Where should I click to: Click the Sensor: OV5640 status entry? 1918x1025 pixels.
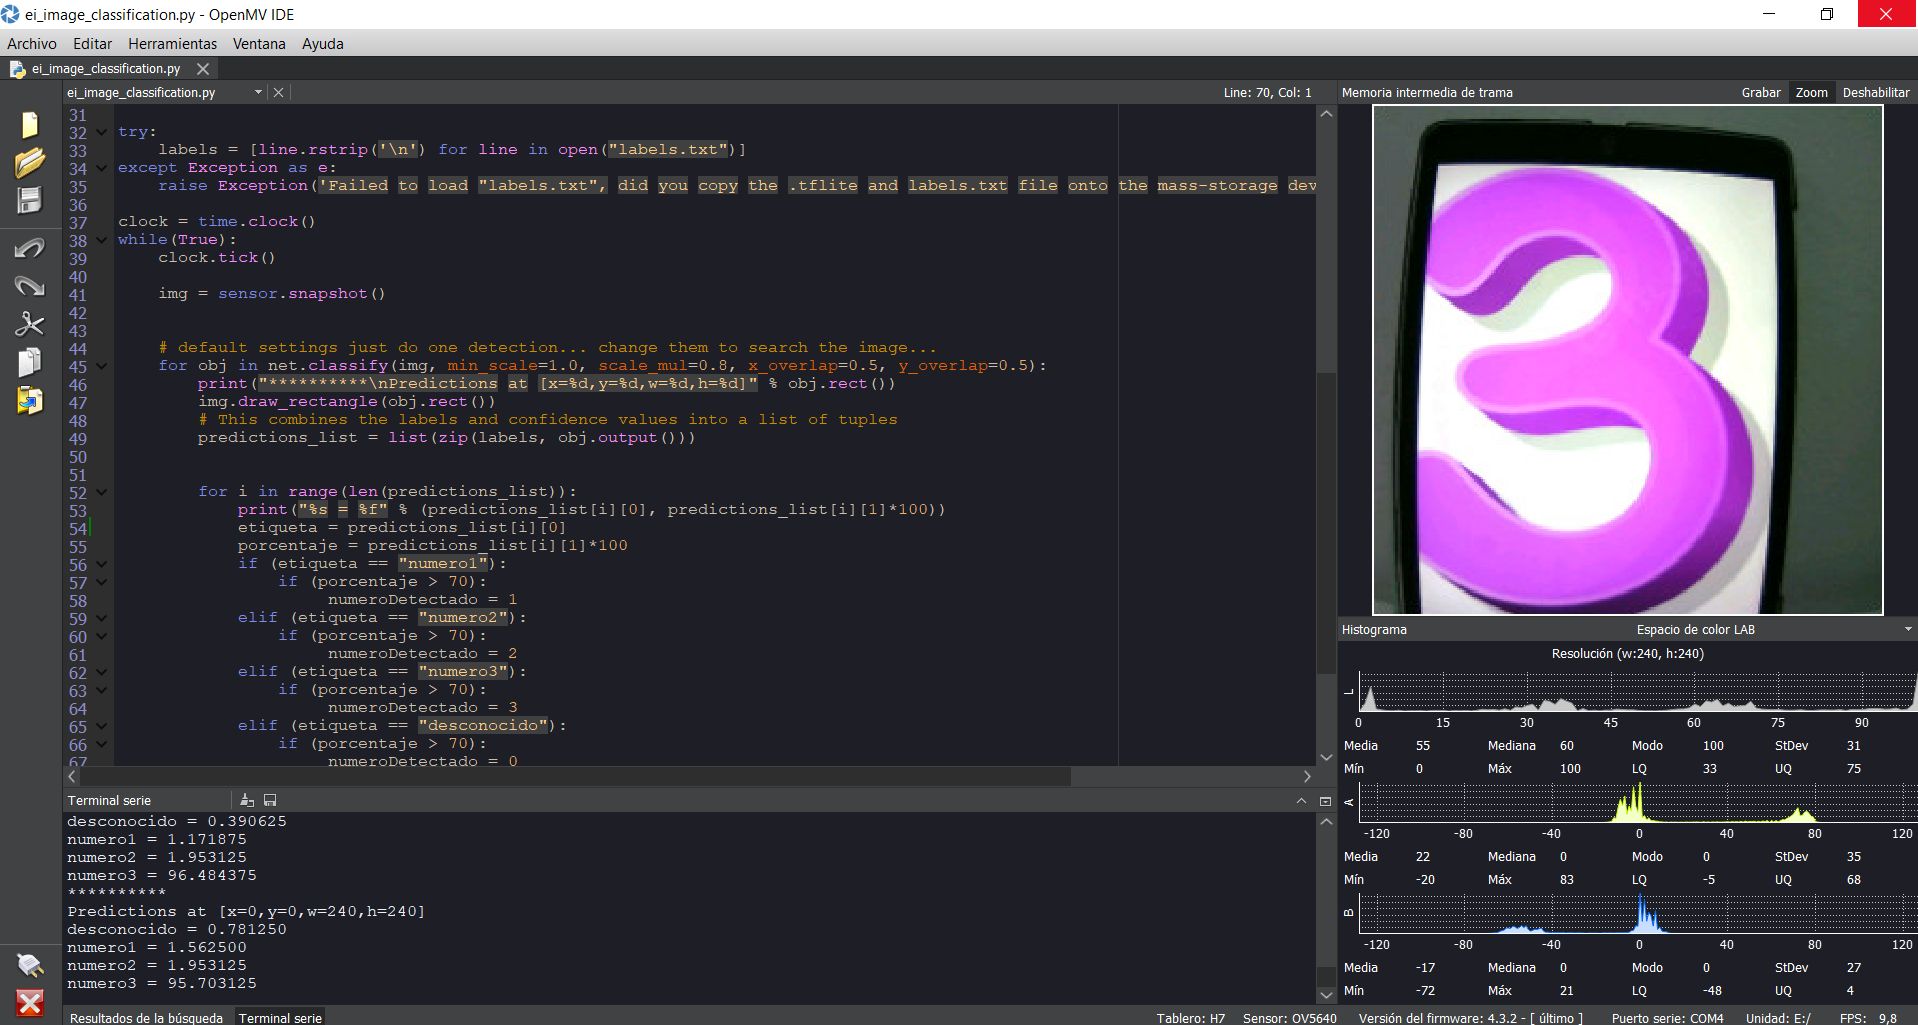tap(1289, 1017)
